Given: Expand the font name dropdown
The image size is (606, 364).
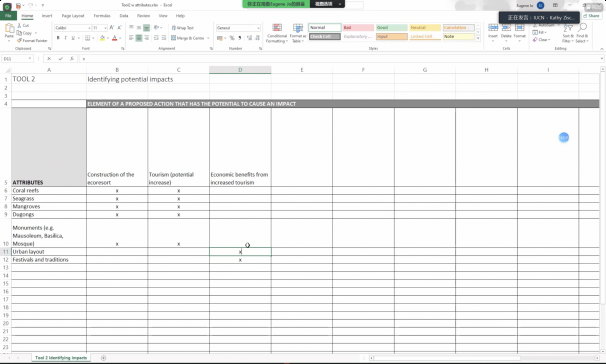Looking at the screenshot, I should tap(89, 28).
